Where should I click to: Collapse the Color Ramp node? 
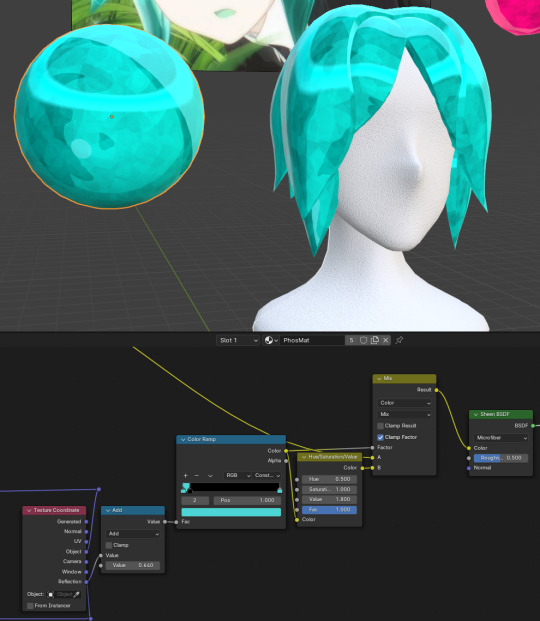tap(183, 439)
